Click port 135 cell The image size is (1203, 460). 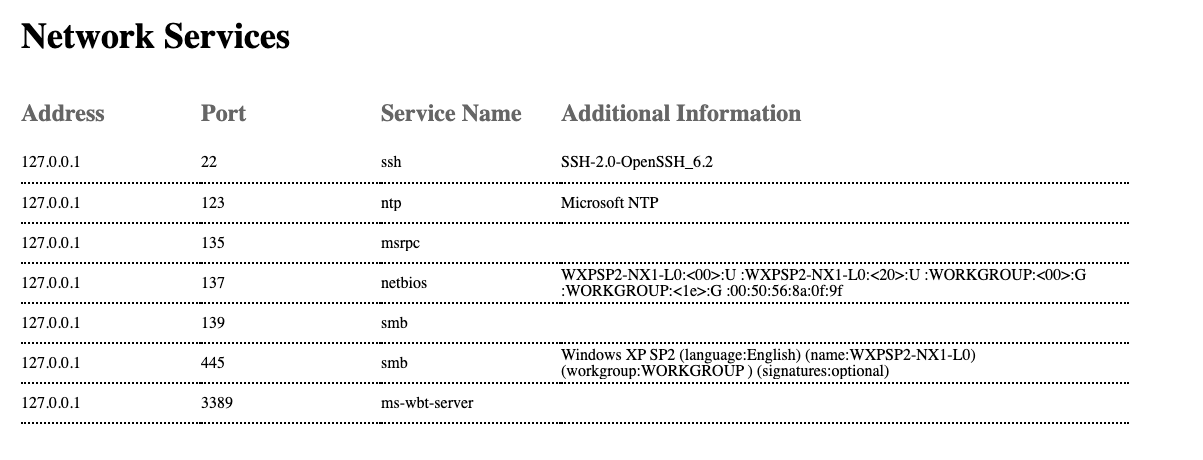(212, 243)
